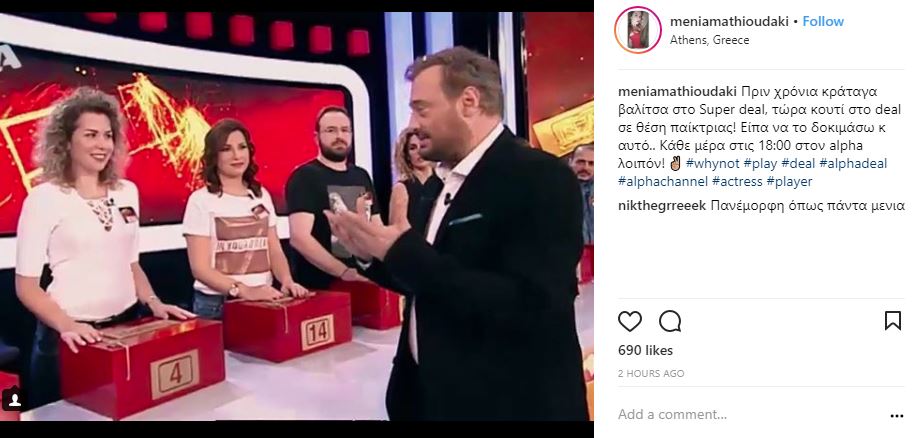Open comments with the speech bubble icon
The width and height of the screenshot is (915, 438).
[670, 321]
